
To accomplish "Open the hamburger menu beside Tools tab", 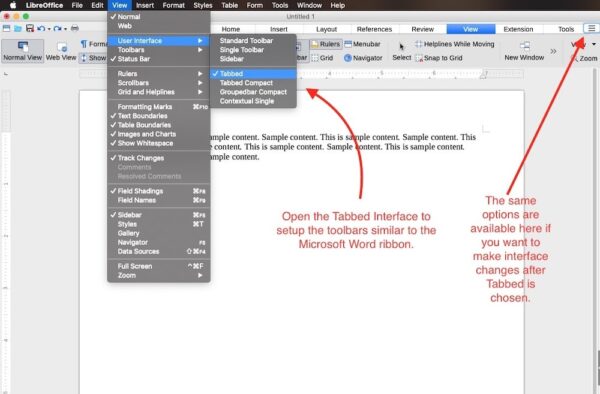I will [x=591, y=28].
